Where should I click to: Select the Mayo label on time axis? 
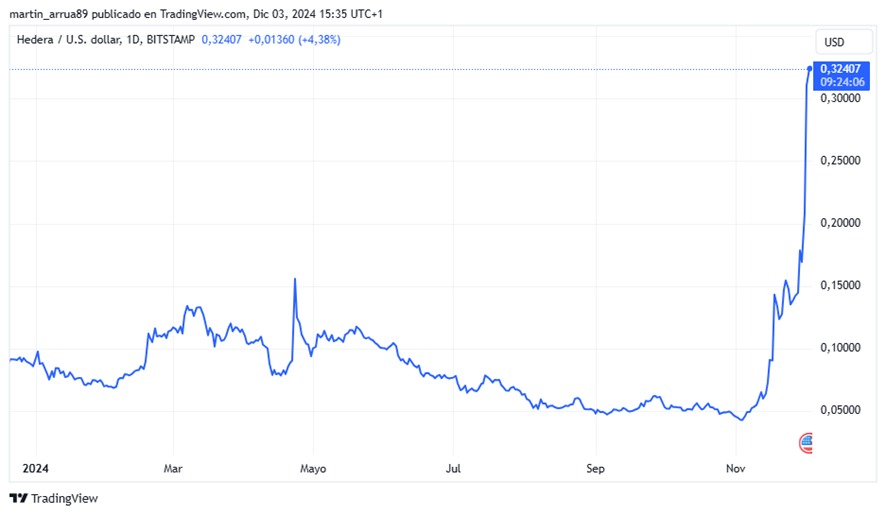tap(314, 468)
